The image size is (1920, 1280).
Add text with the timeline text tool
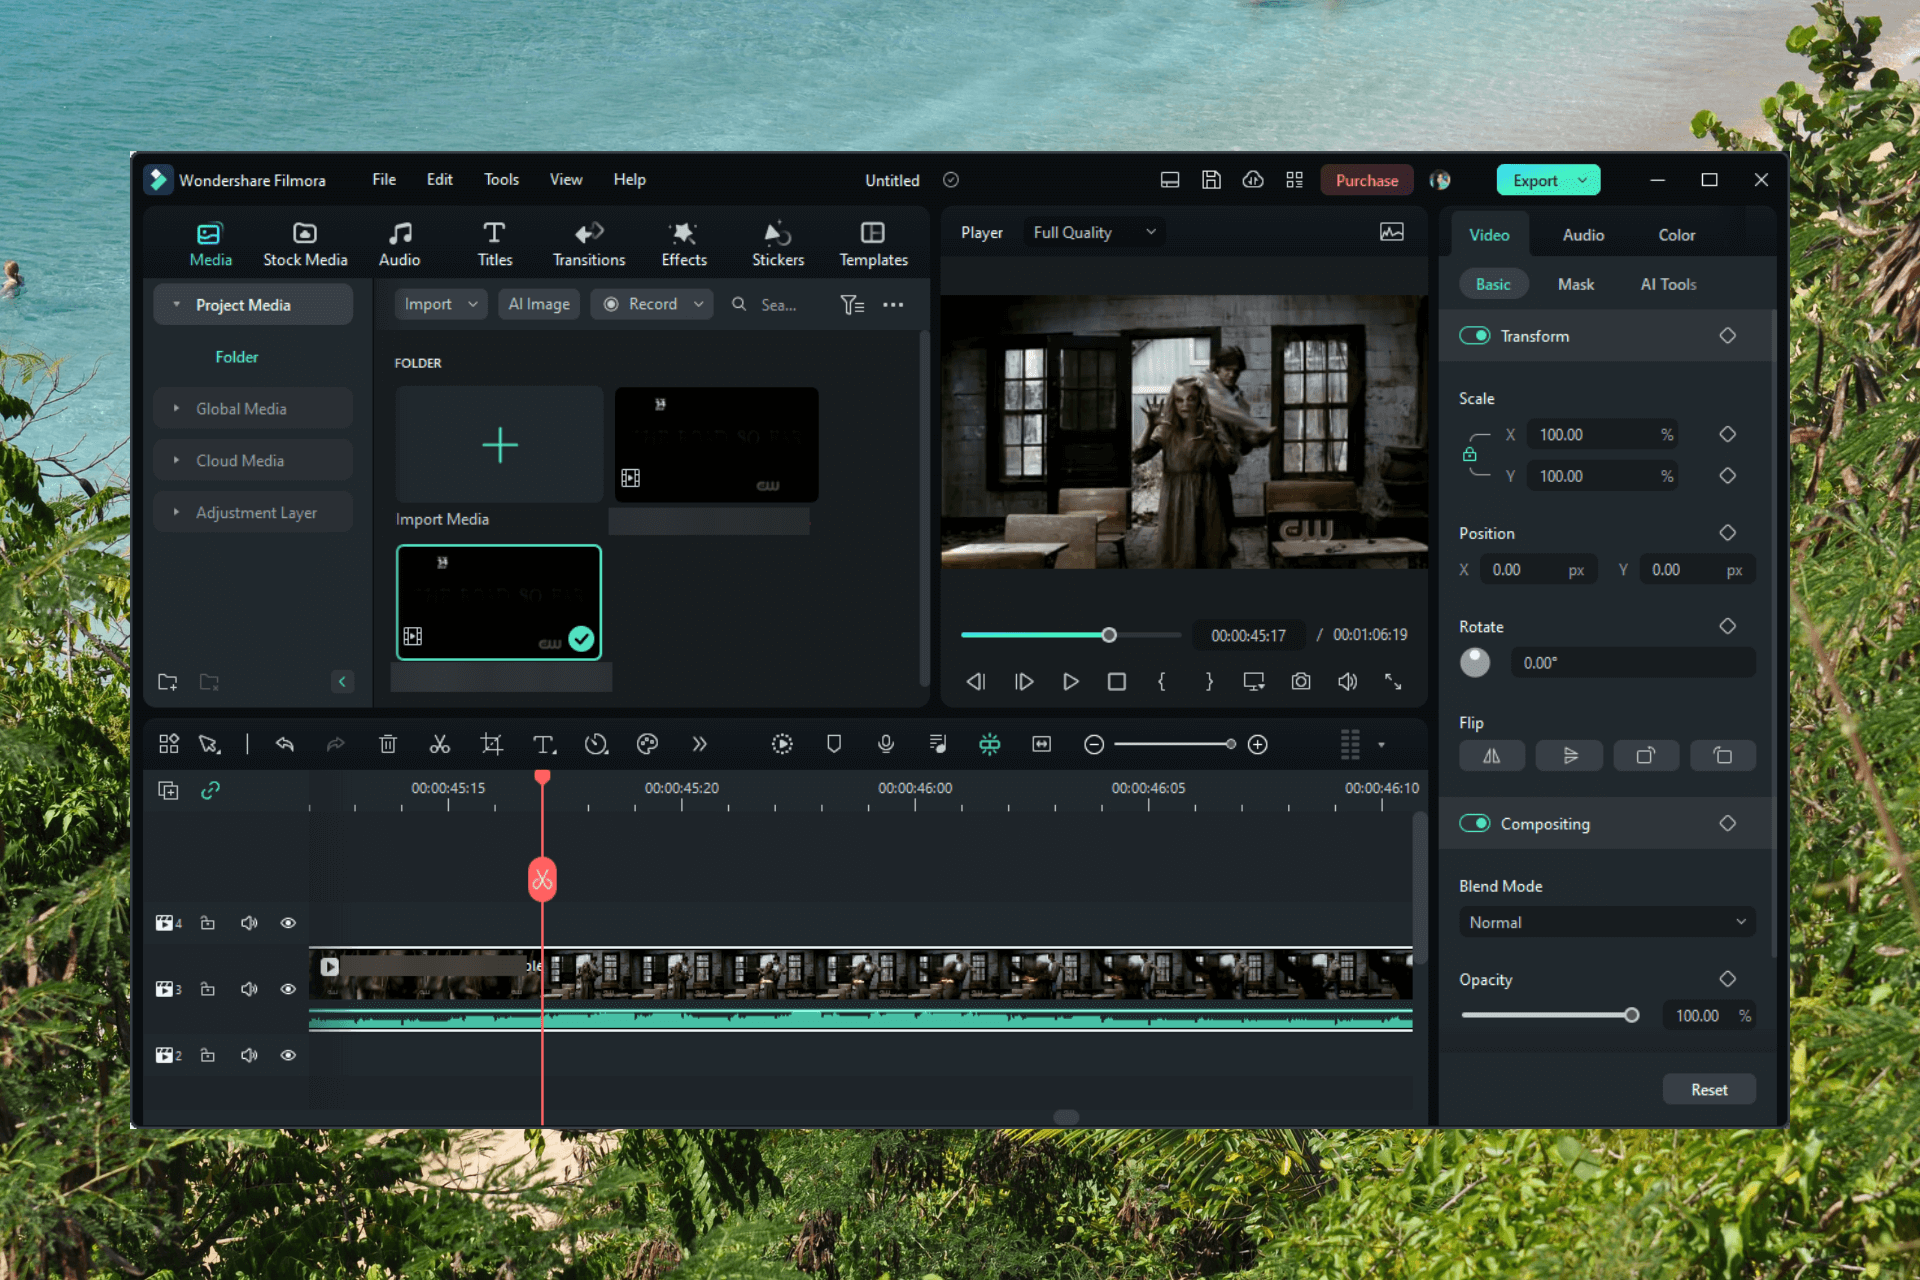click(x=544, y=744)
